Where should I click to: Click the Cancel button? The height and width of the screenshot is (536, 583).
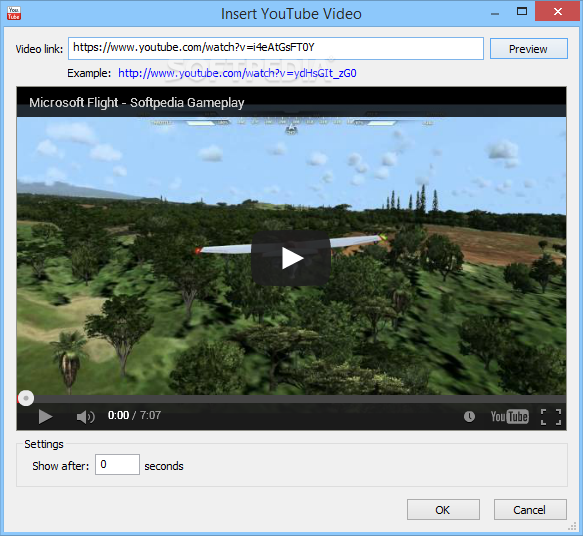[530, 510]
